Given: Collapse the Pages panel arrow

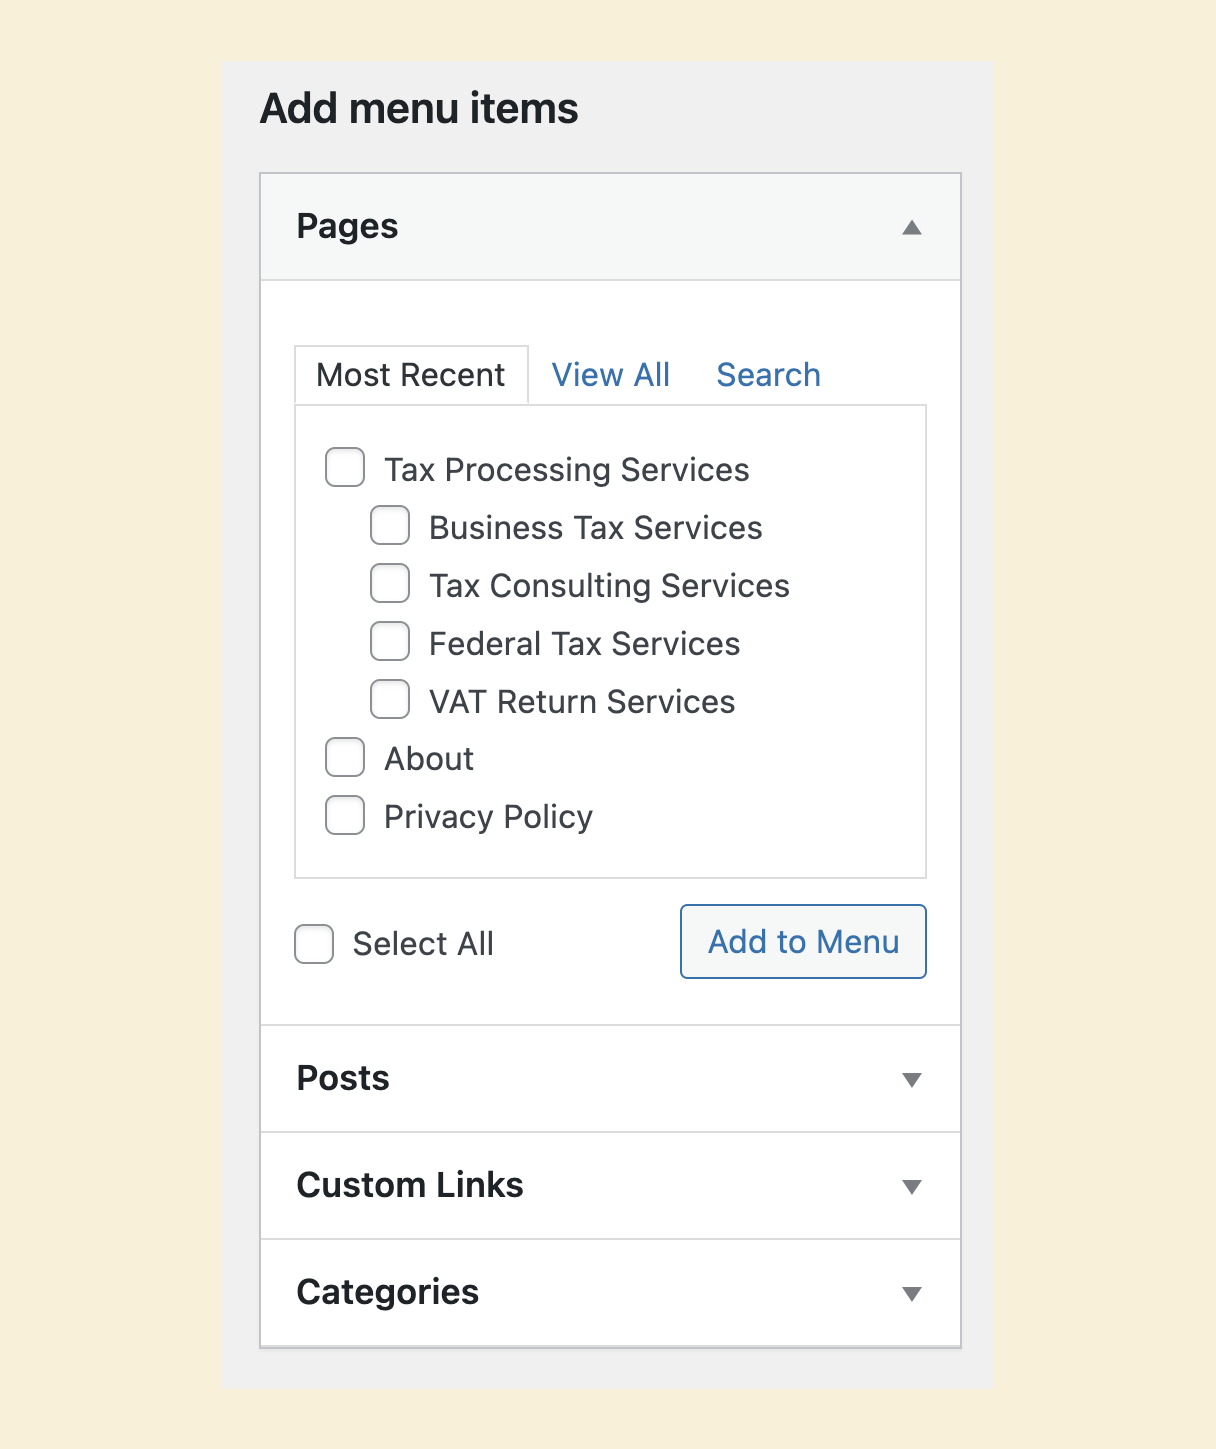Looking at the screenshot, I should point(911,228).
